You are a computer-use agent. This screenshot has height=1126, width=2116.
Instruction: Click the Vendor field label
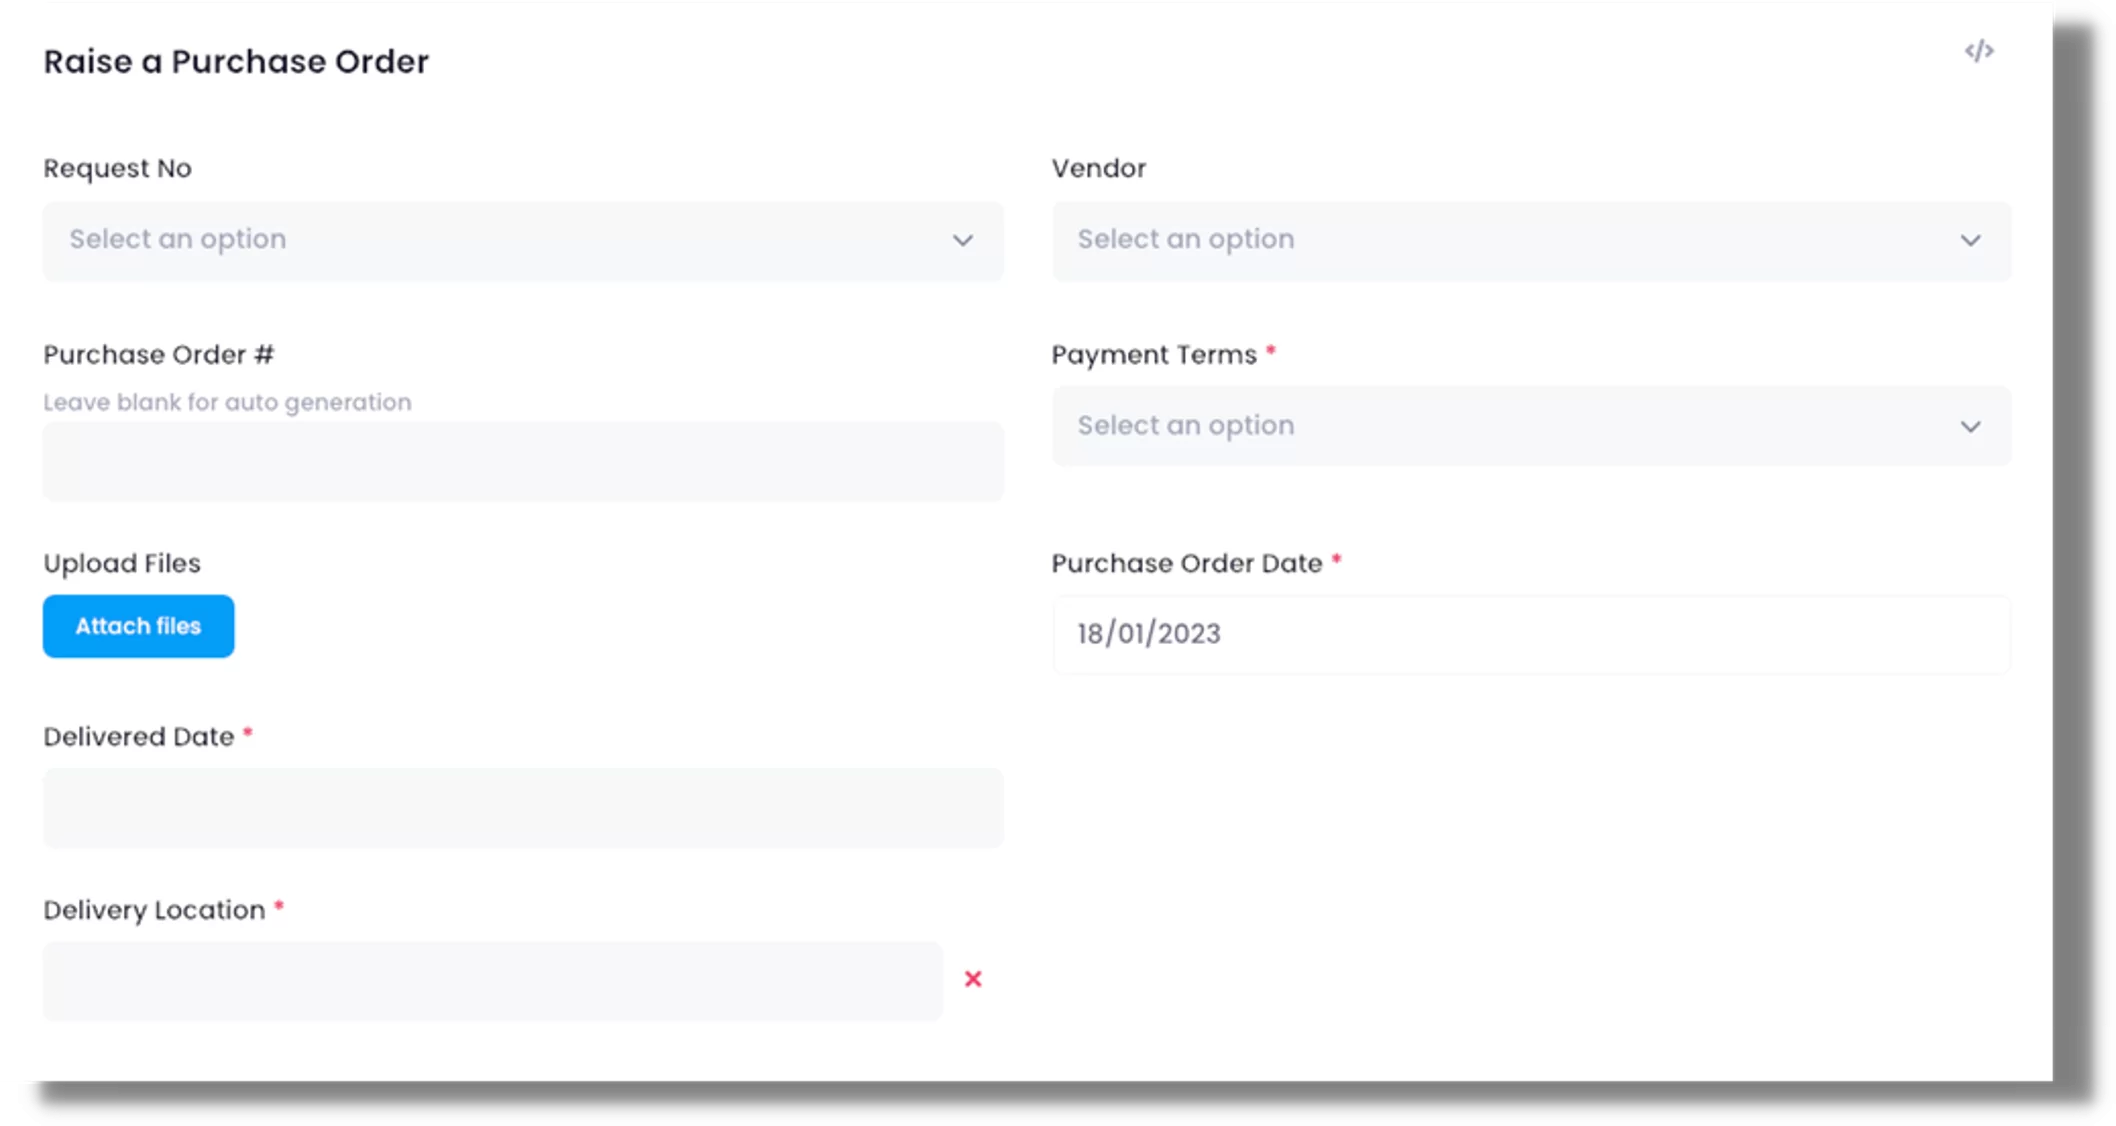1098,168
